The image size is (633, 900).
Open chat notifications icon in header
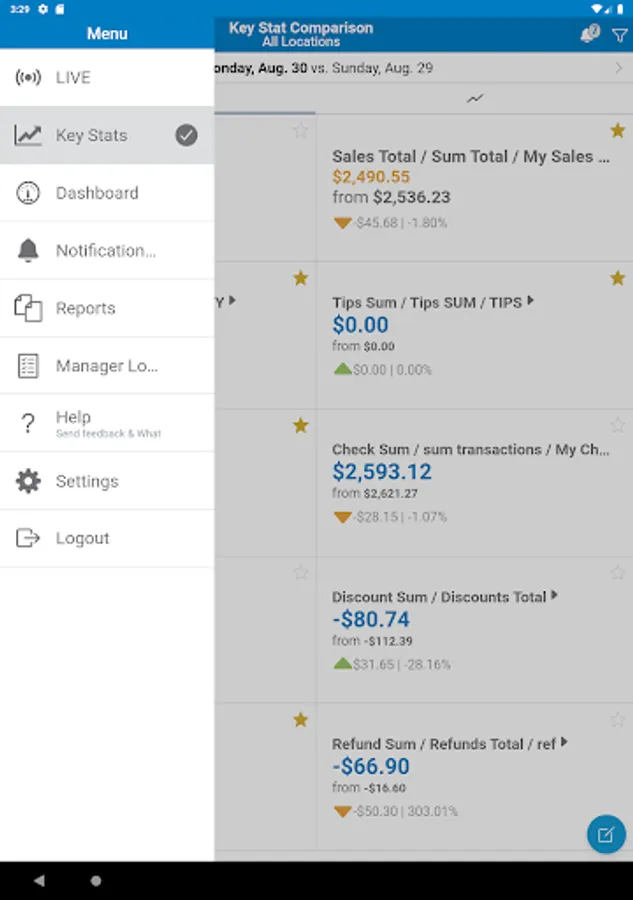click(590, 34)
